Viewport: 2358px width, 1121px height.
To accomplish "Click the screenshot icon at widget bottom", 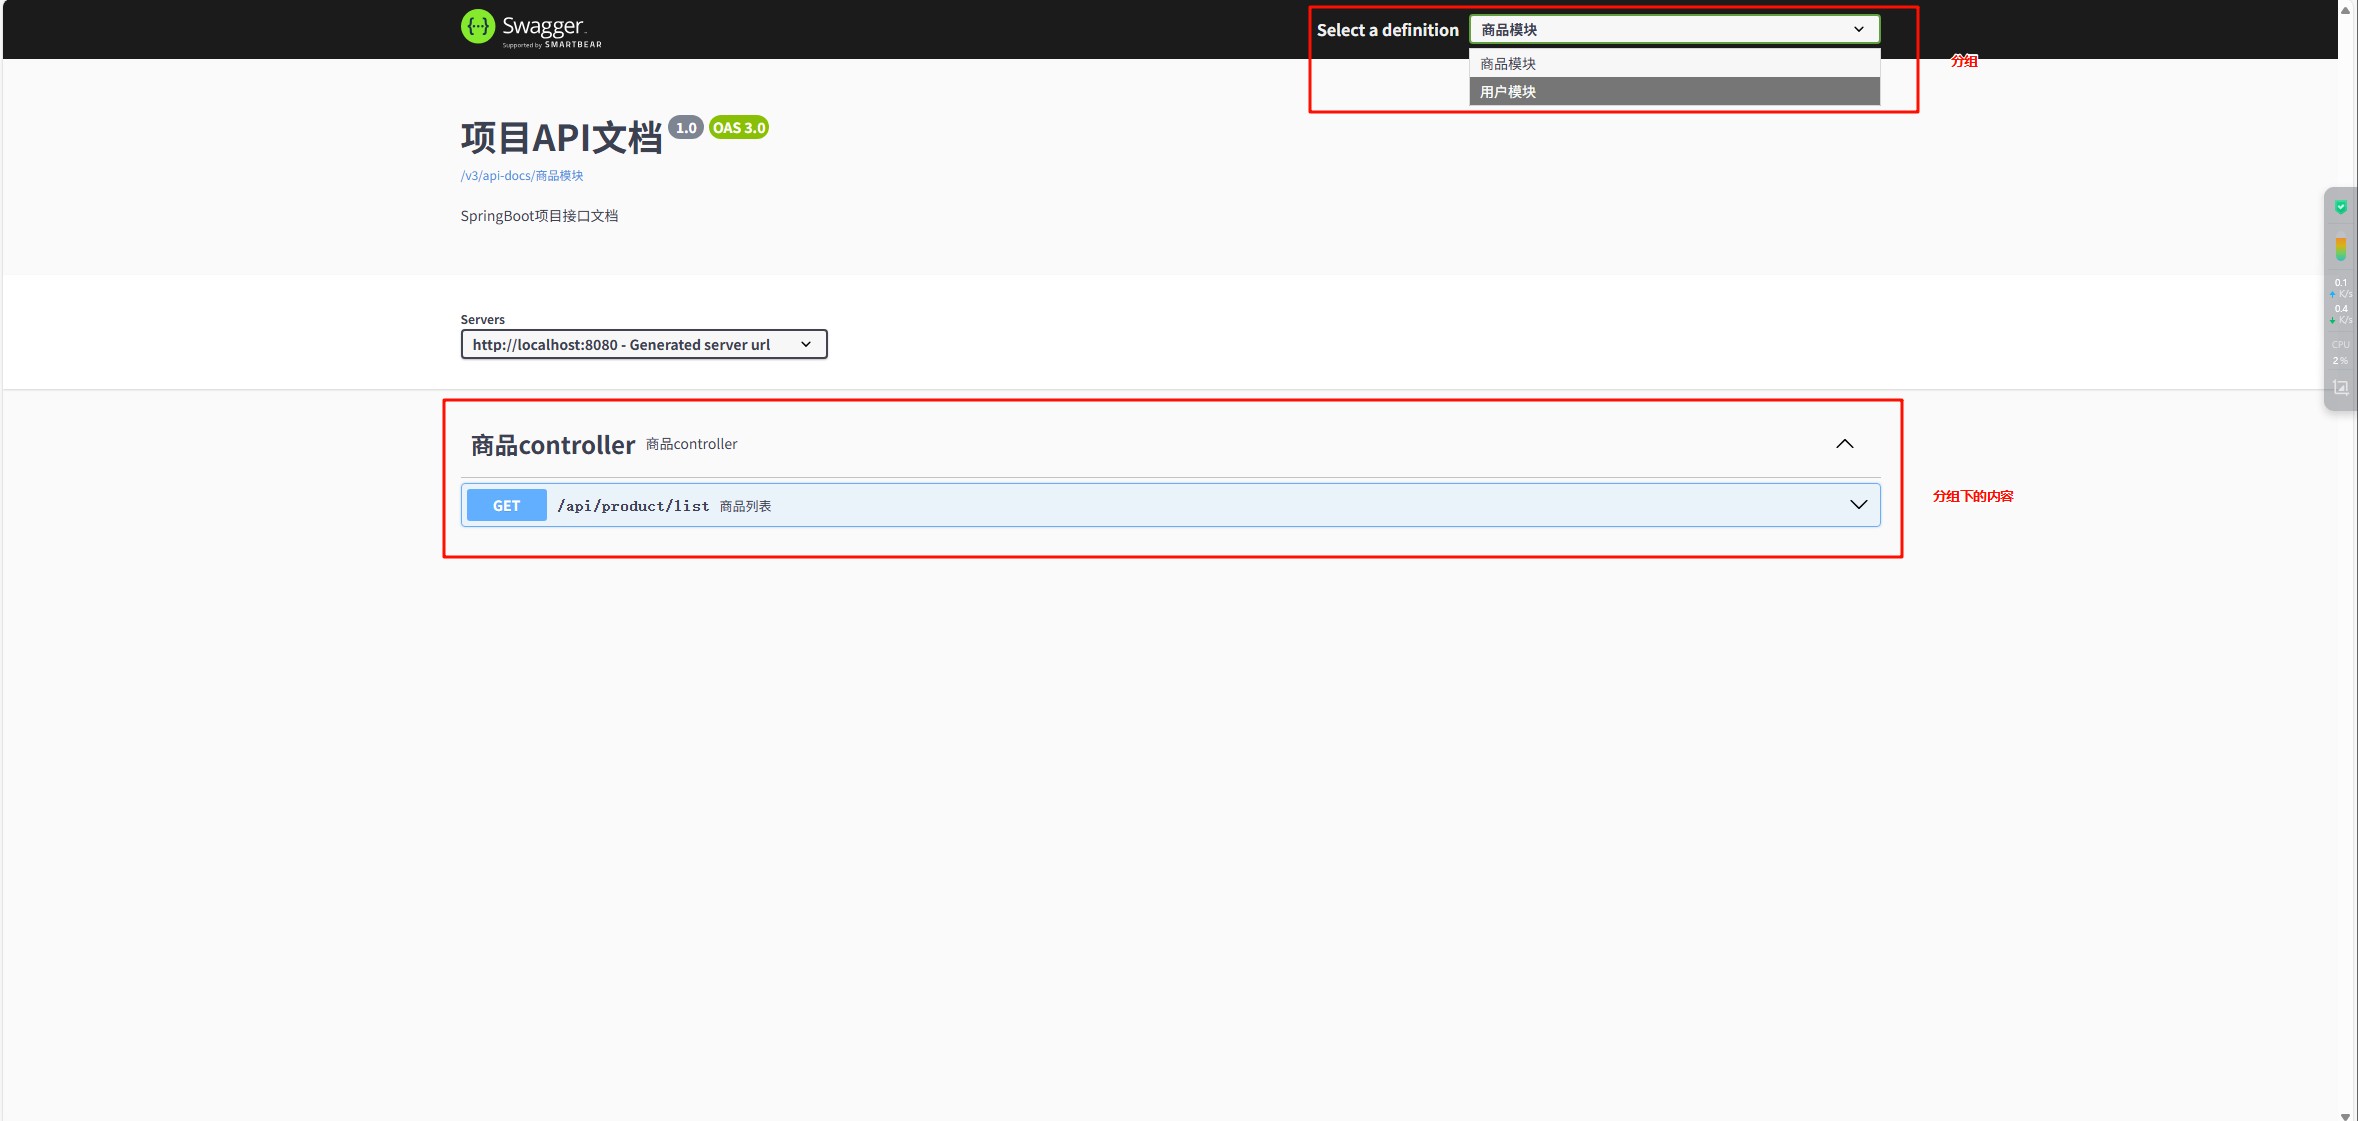I will click(x=2340, y=387).
